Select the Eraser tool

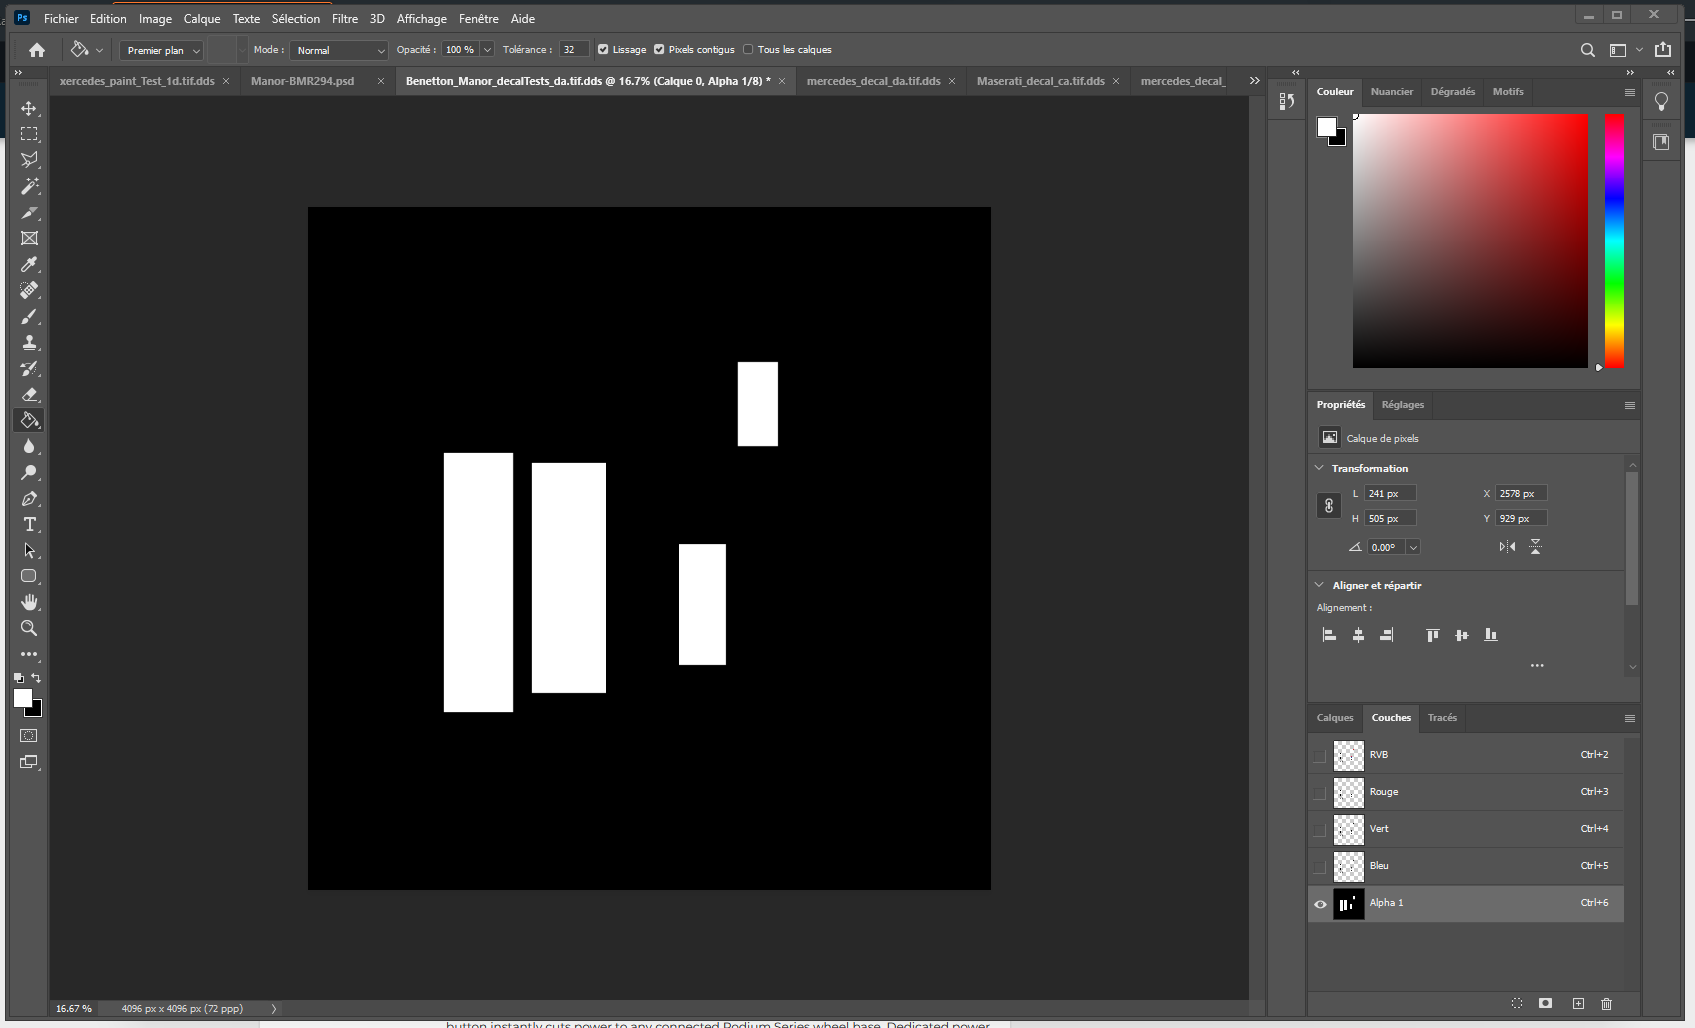coord(29,394)
